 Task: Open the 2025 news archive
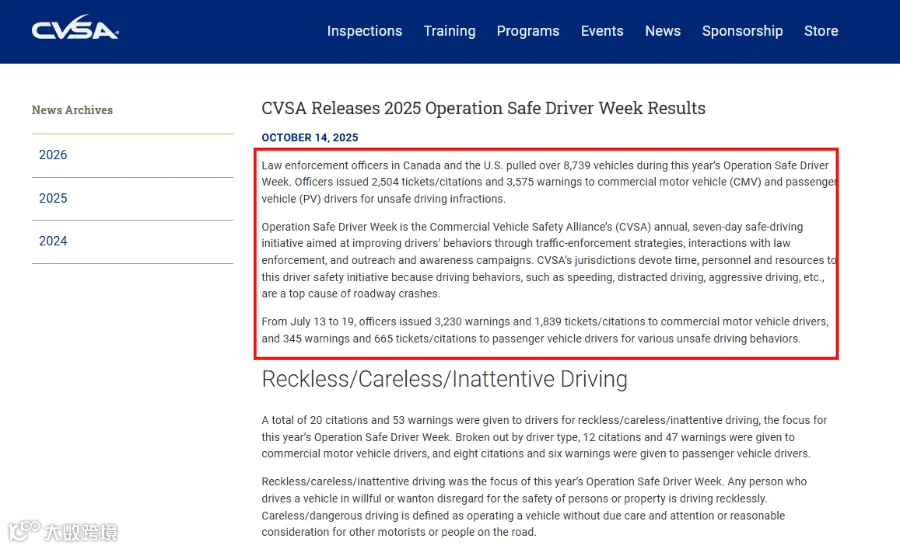point(53,199)
